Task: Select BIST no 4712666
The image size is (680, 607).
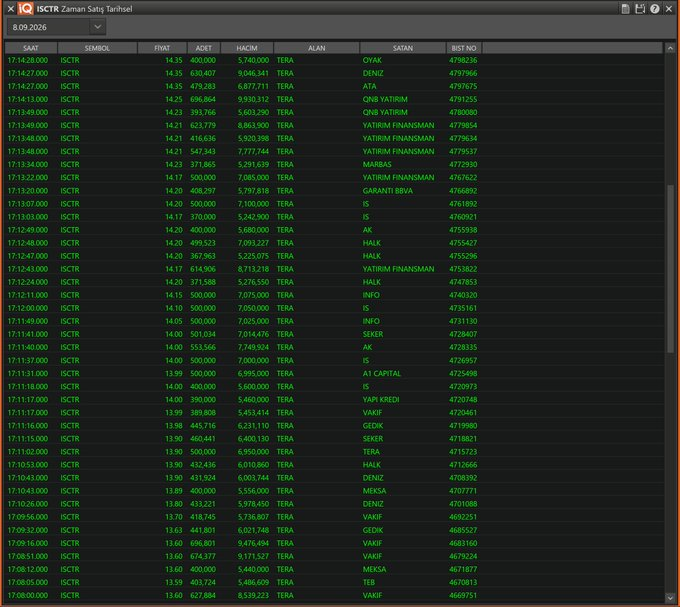Action: [463, 464]
